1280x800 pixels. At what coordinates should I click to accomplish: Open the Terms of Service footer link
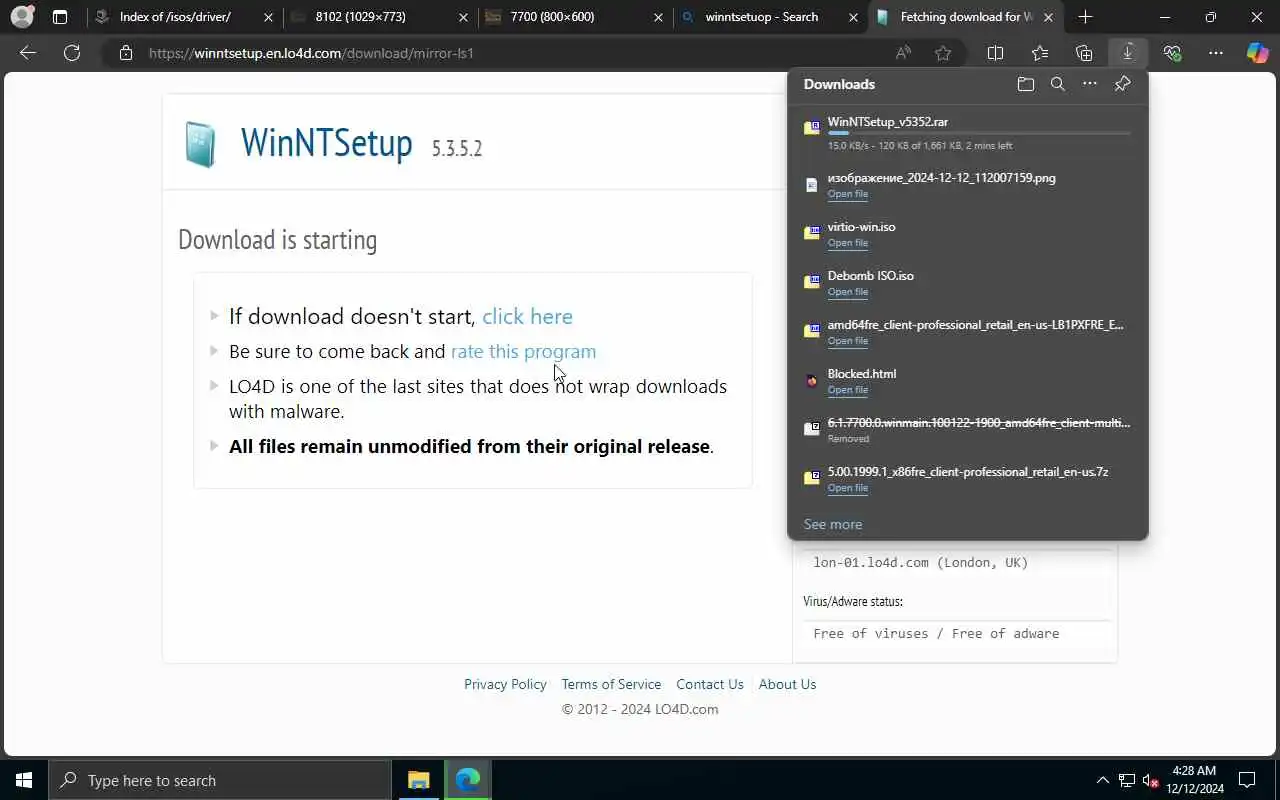(x=611, y=684)
